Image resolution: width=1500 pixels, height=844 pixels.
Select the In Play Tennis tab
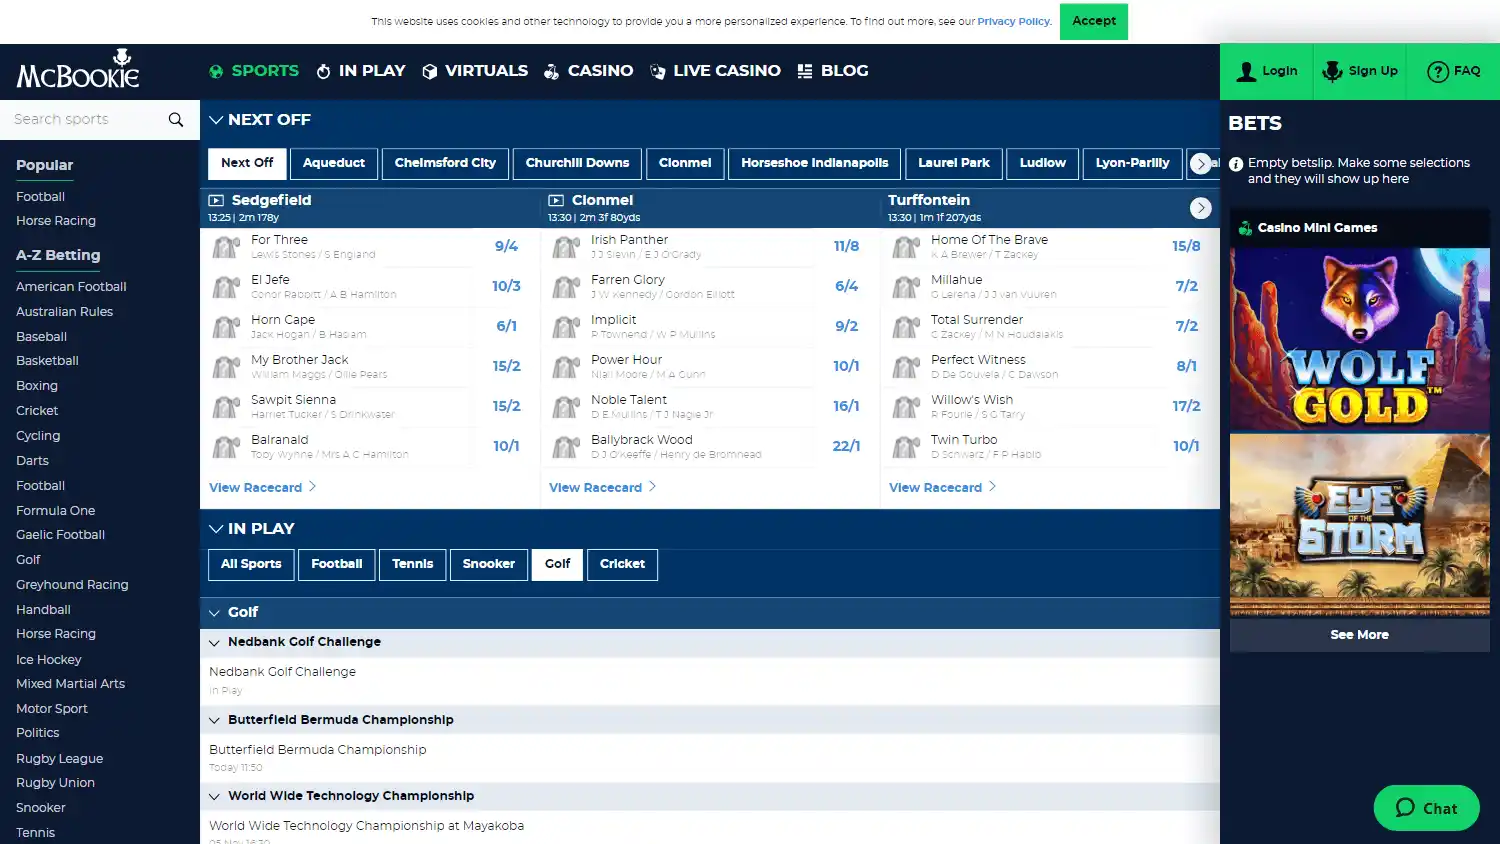(413, 564)
